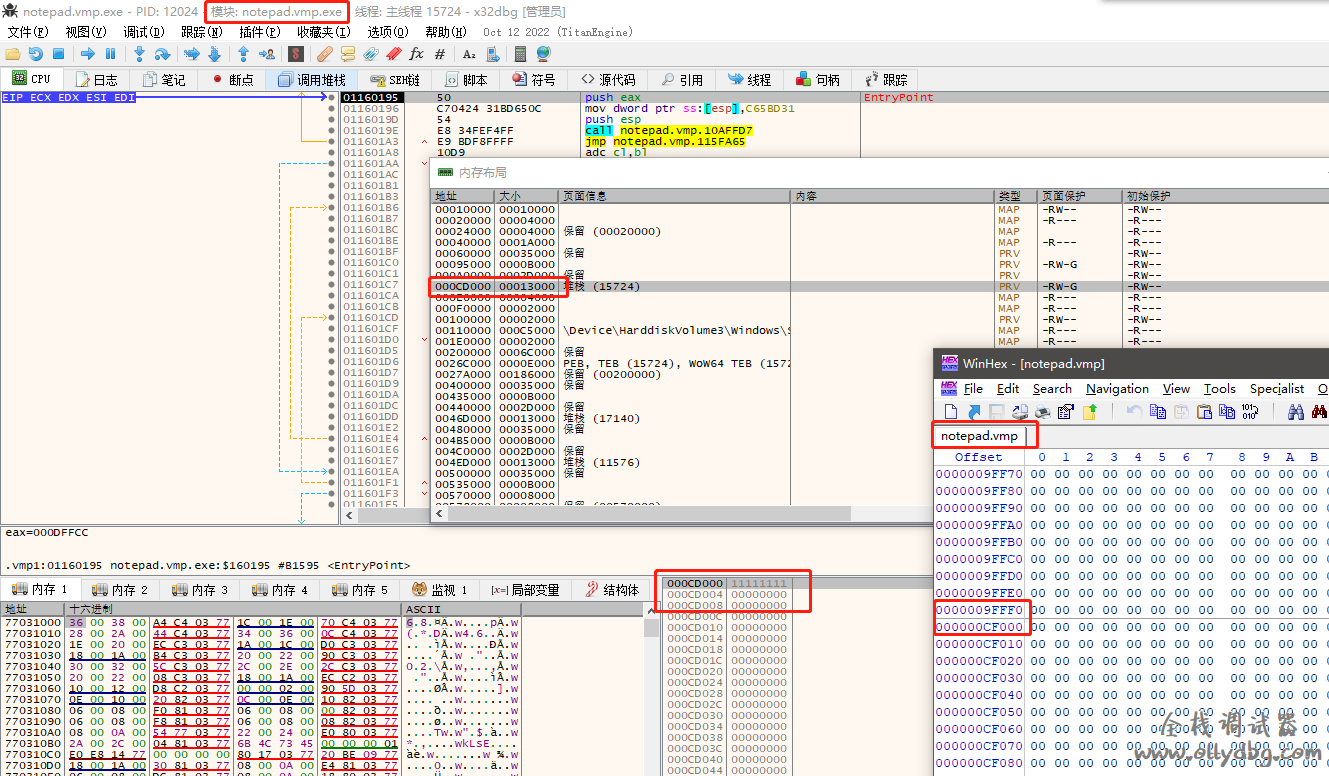Open the bookmarks red icon

pos(393,54)
